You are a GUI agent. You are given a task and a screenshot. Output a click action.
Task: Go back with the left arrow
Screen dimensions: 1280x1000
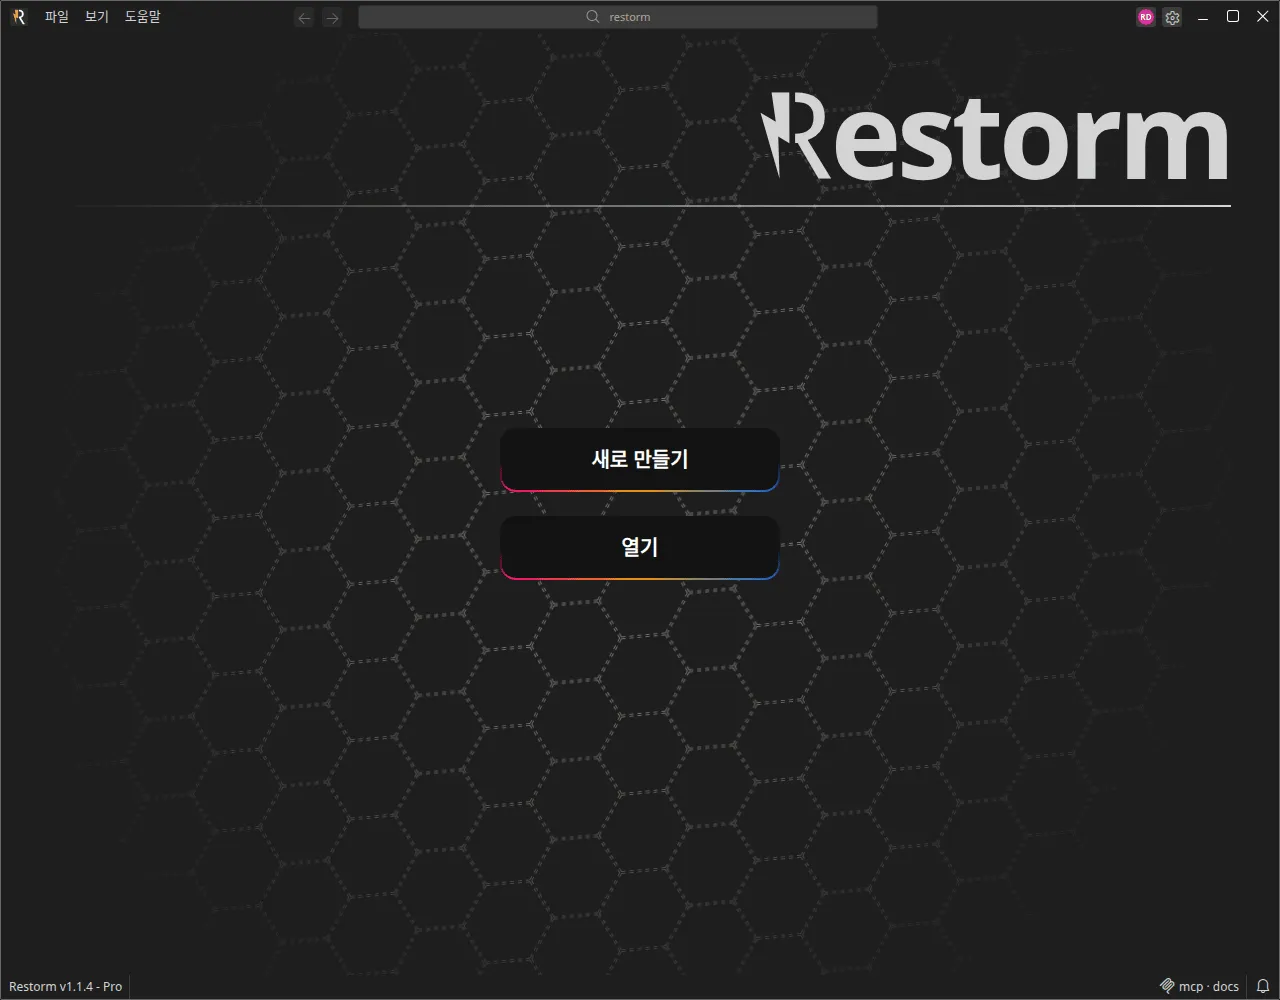[x=305, y=17]
